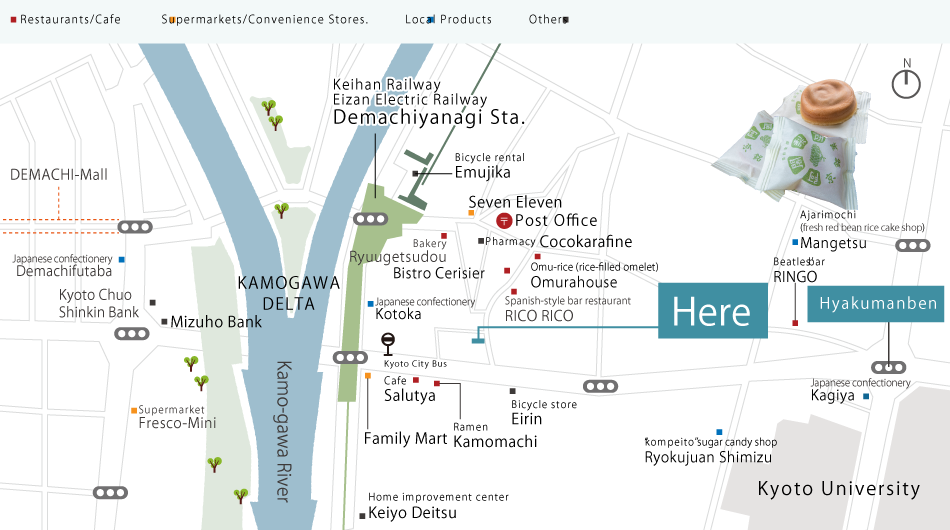Click the black marker beside Mizuho Bank
Screen dimensions: 950x530
pos(164,322)
